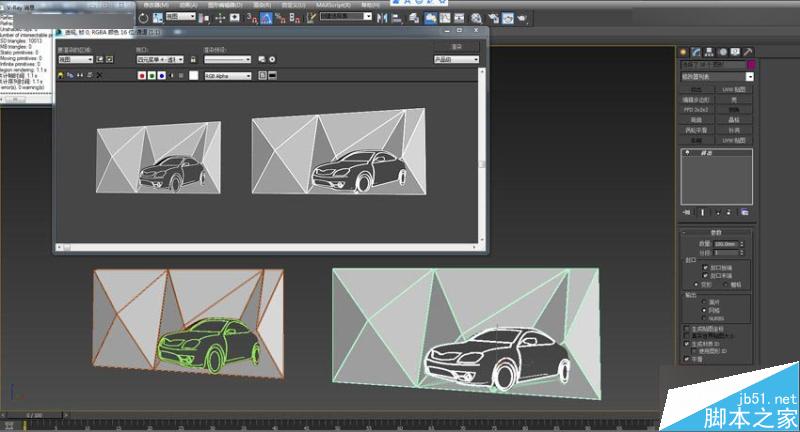
Task: Toggle the Smooth checkbox at panel bottom
Action: 685,360
